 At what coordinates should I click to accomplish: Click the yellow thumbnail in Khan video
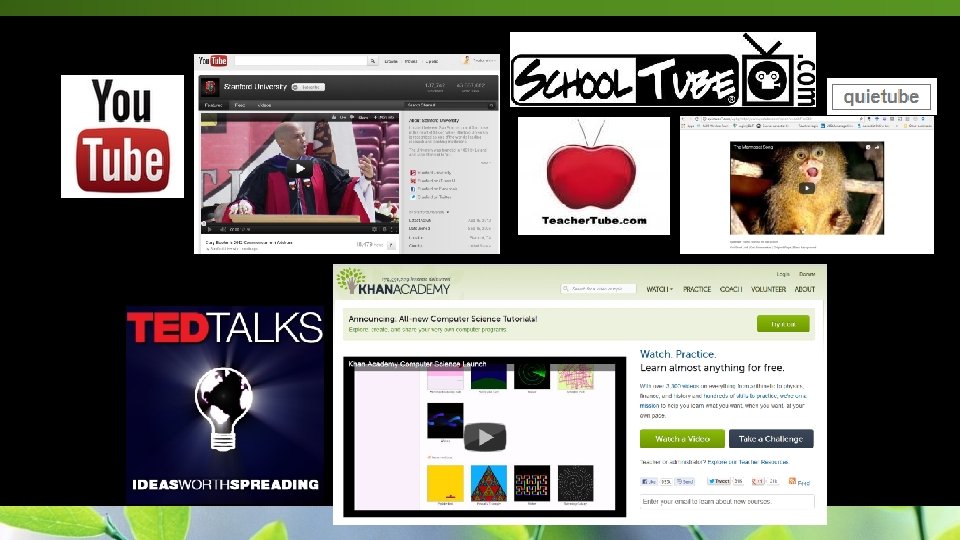pos(445,483)
